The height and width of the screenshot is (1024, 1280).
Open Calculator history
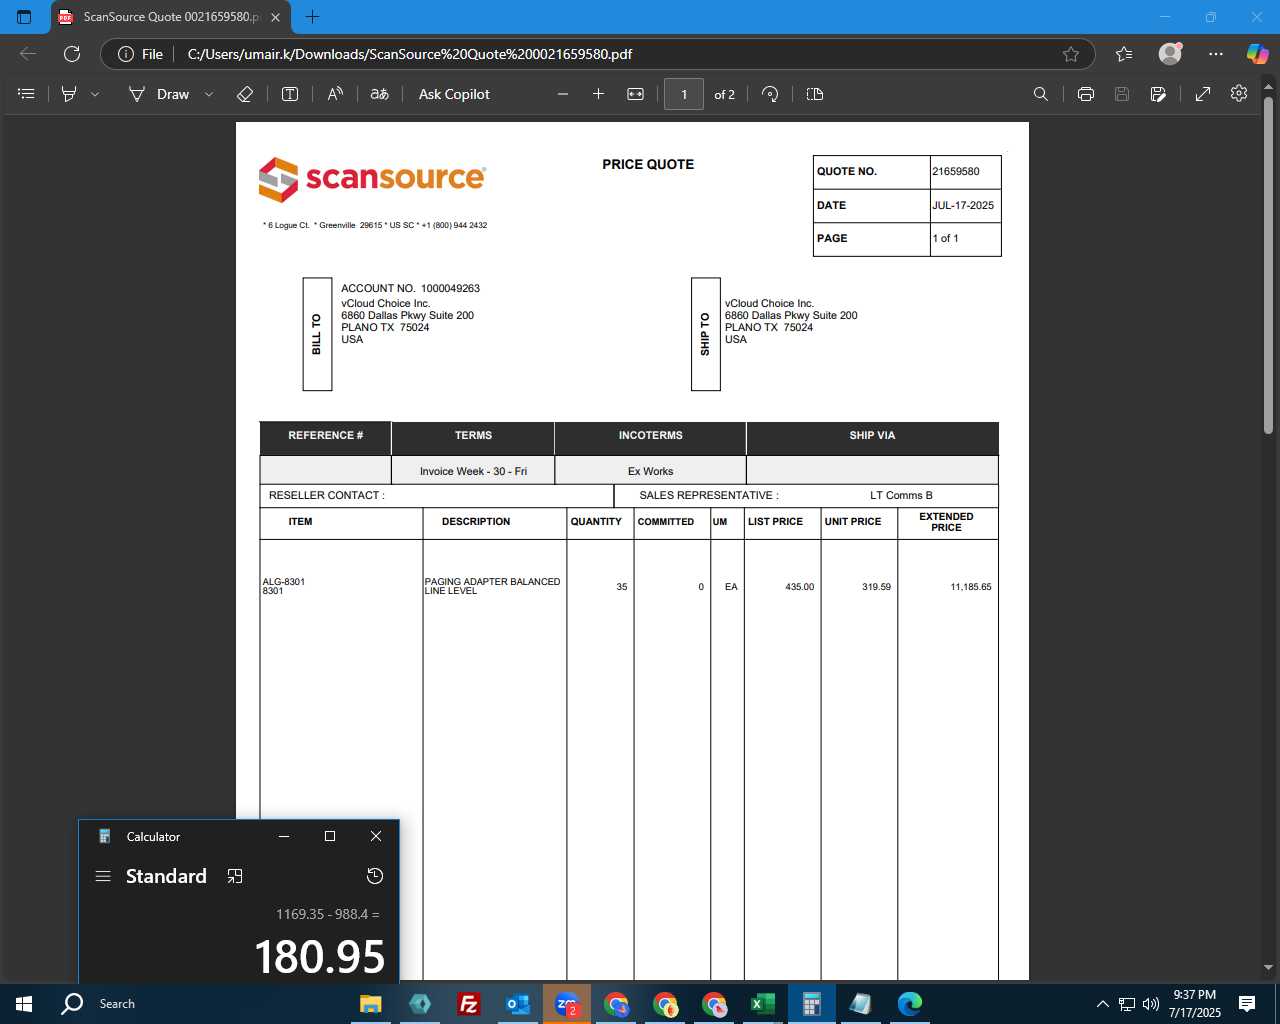pyautogui.click(x=375, y=876)
